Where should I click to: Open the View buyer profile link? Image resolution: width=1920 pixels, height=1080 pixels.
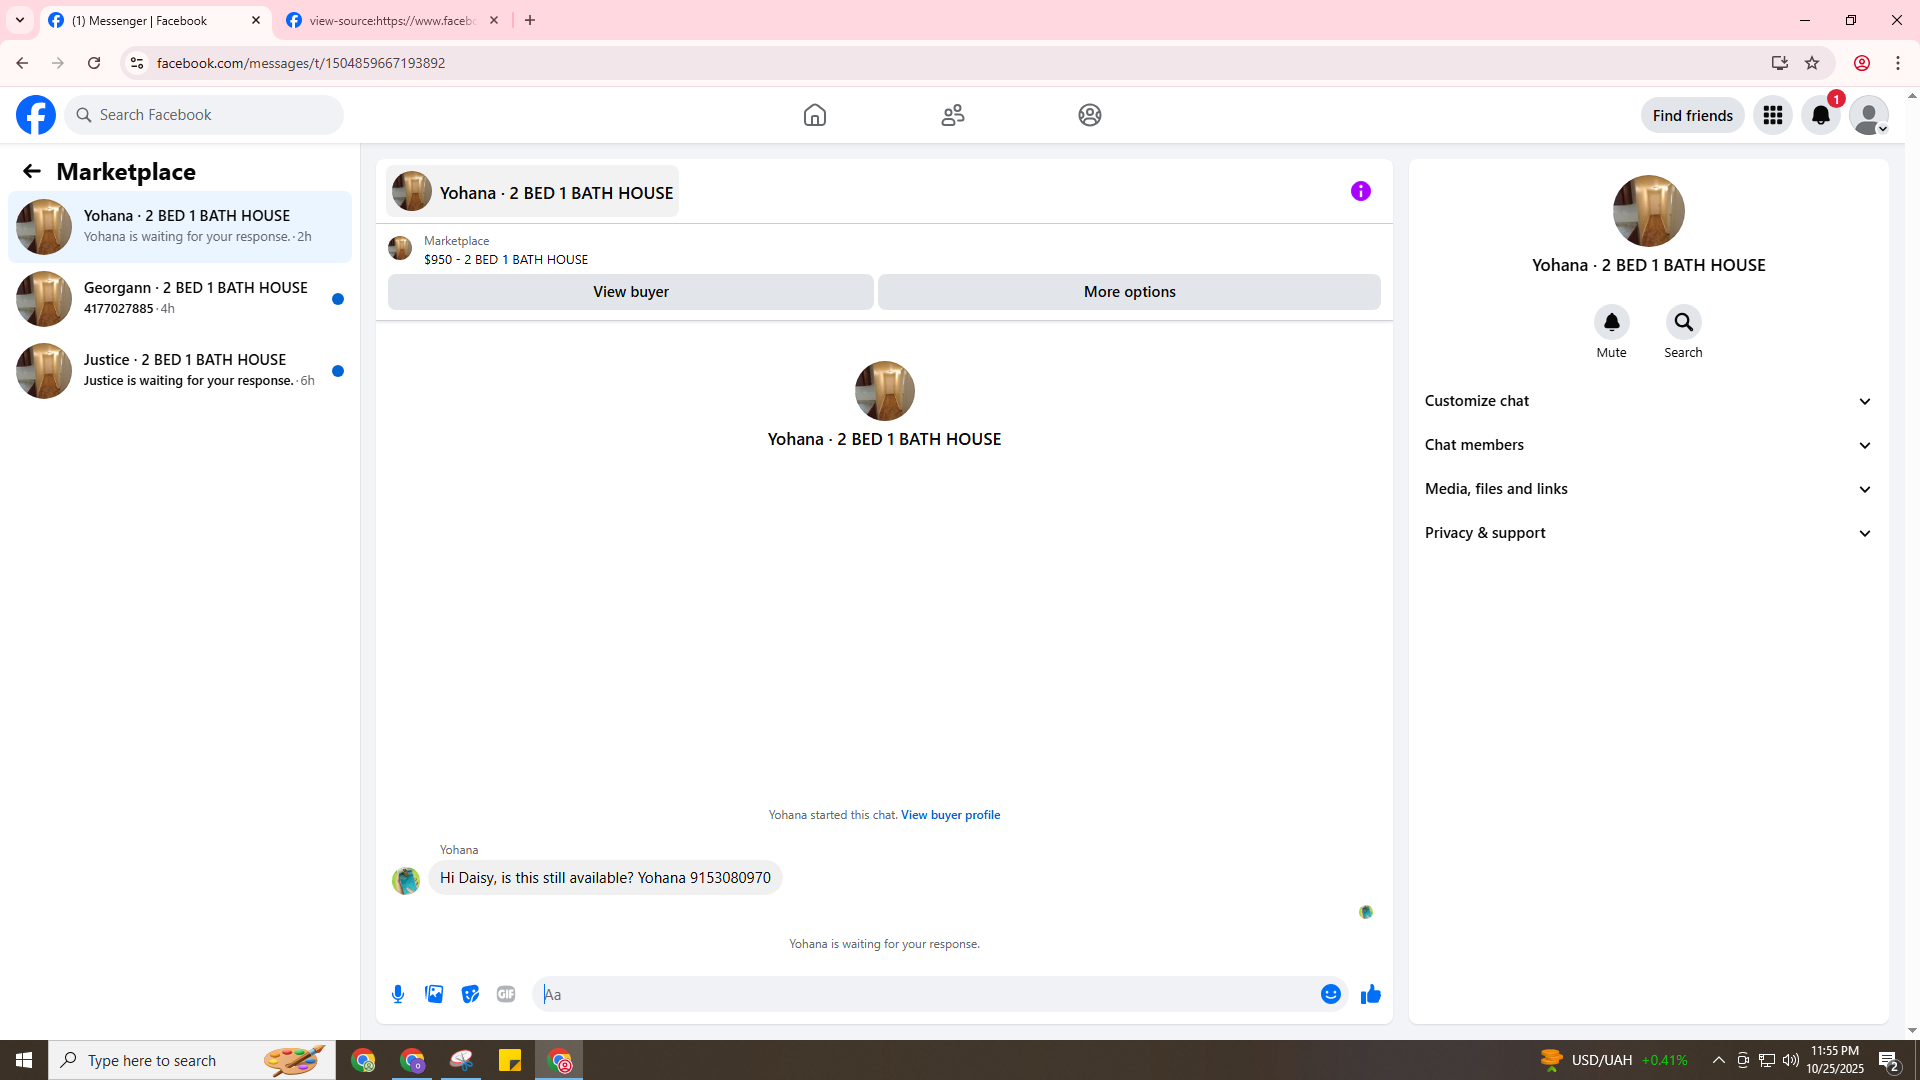[950, 815]
